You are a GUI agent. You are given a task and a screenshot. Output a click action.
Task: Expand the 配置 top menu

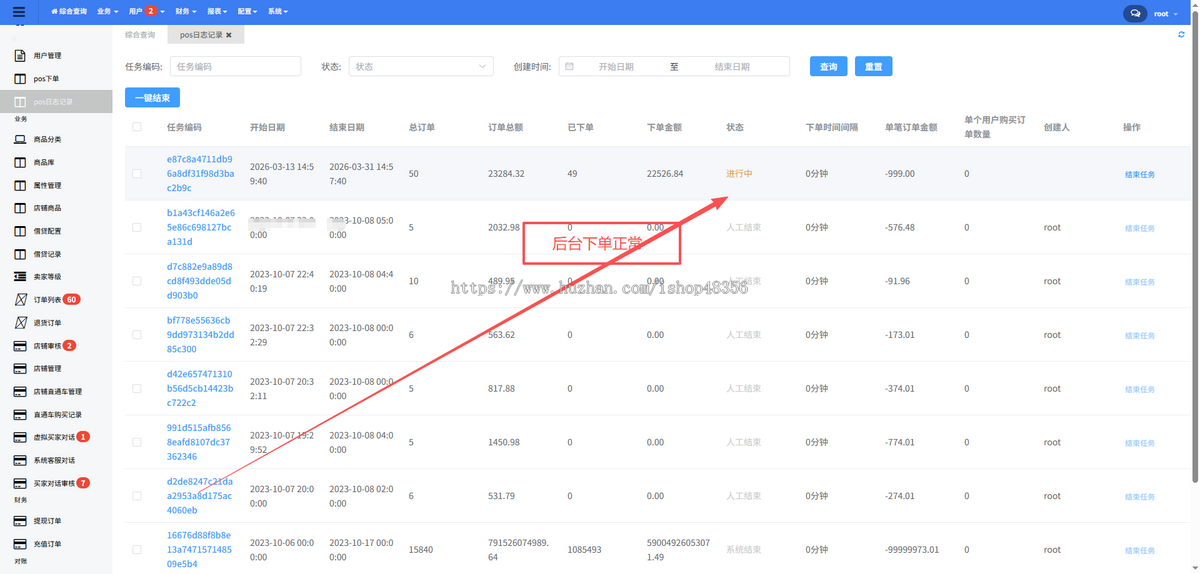pyautogui.click(x=247, y=12)
